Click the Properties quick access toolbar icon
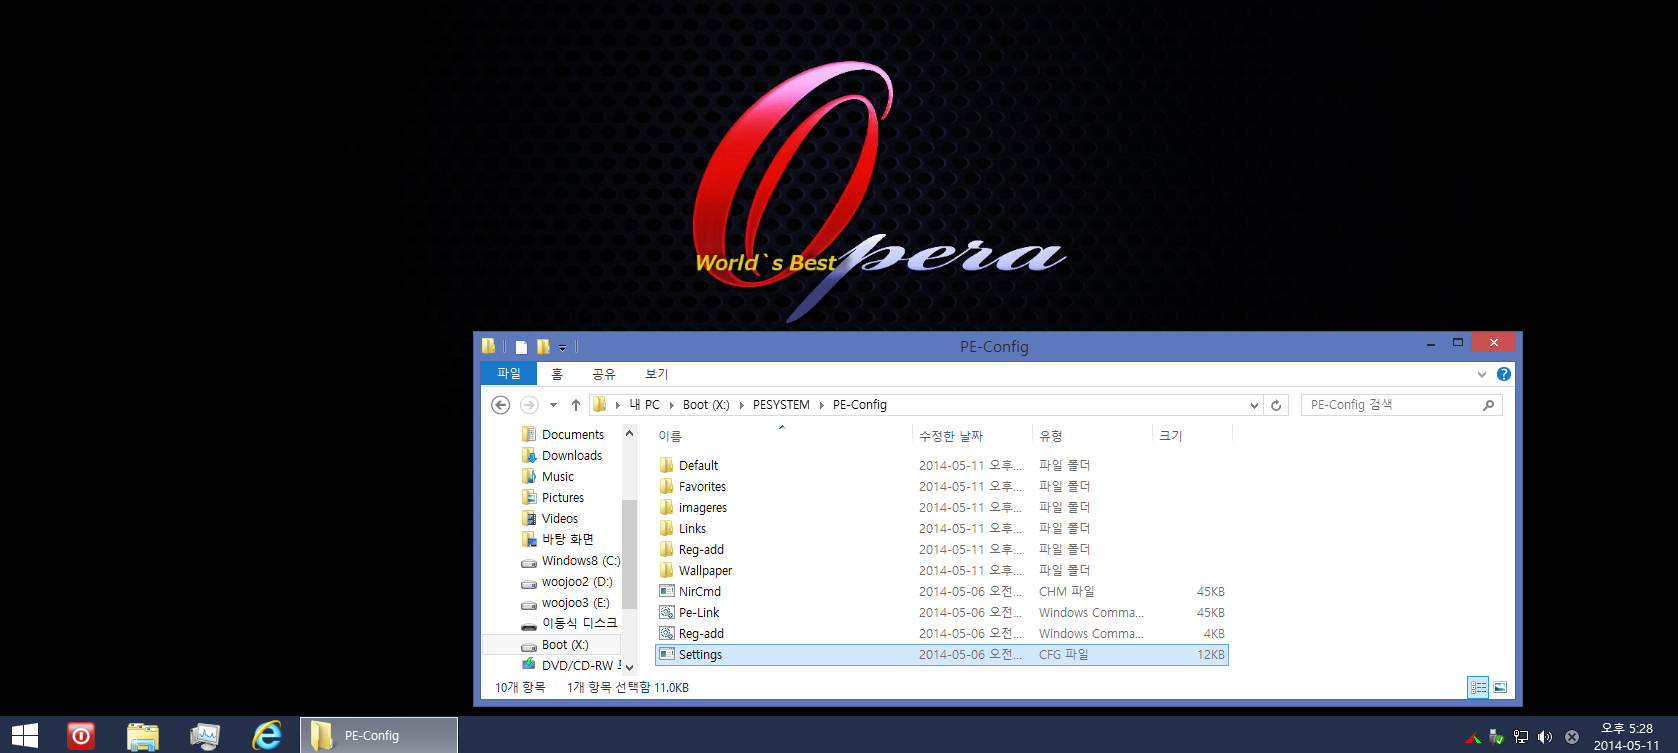 (521, 347)
